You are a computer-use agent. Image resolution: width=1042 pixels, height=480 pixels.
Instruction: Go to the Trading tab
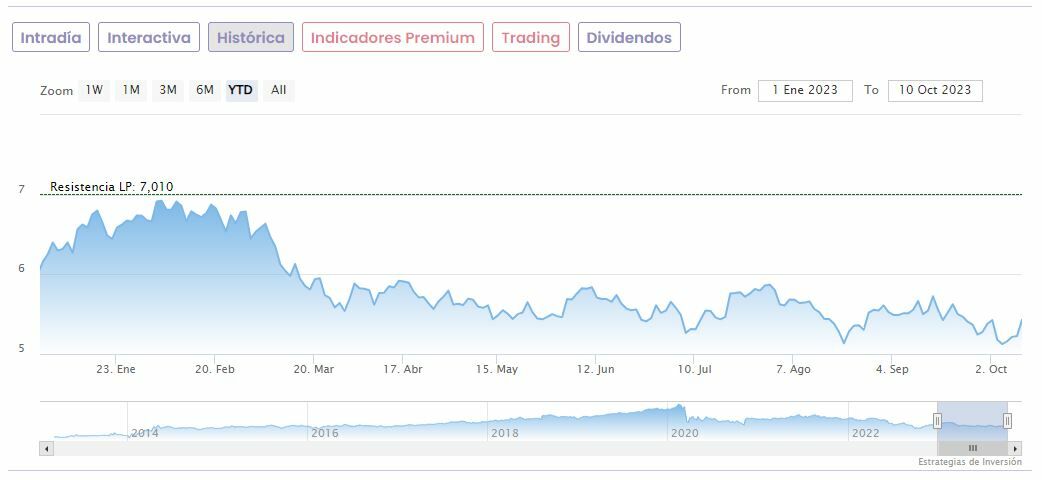coord(530,38)
